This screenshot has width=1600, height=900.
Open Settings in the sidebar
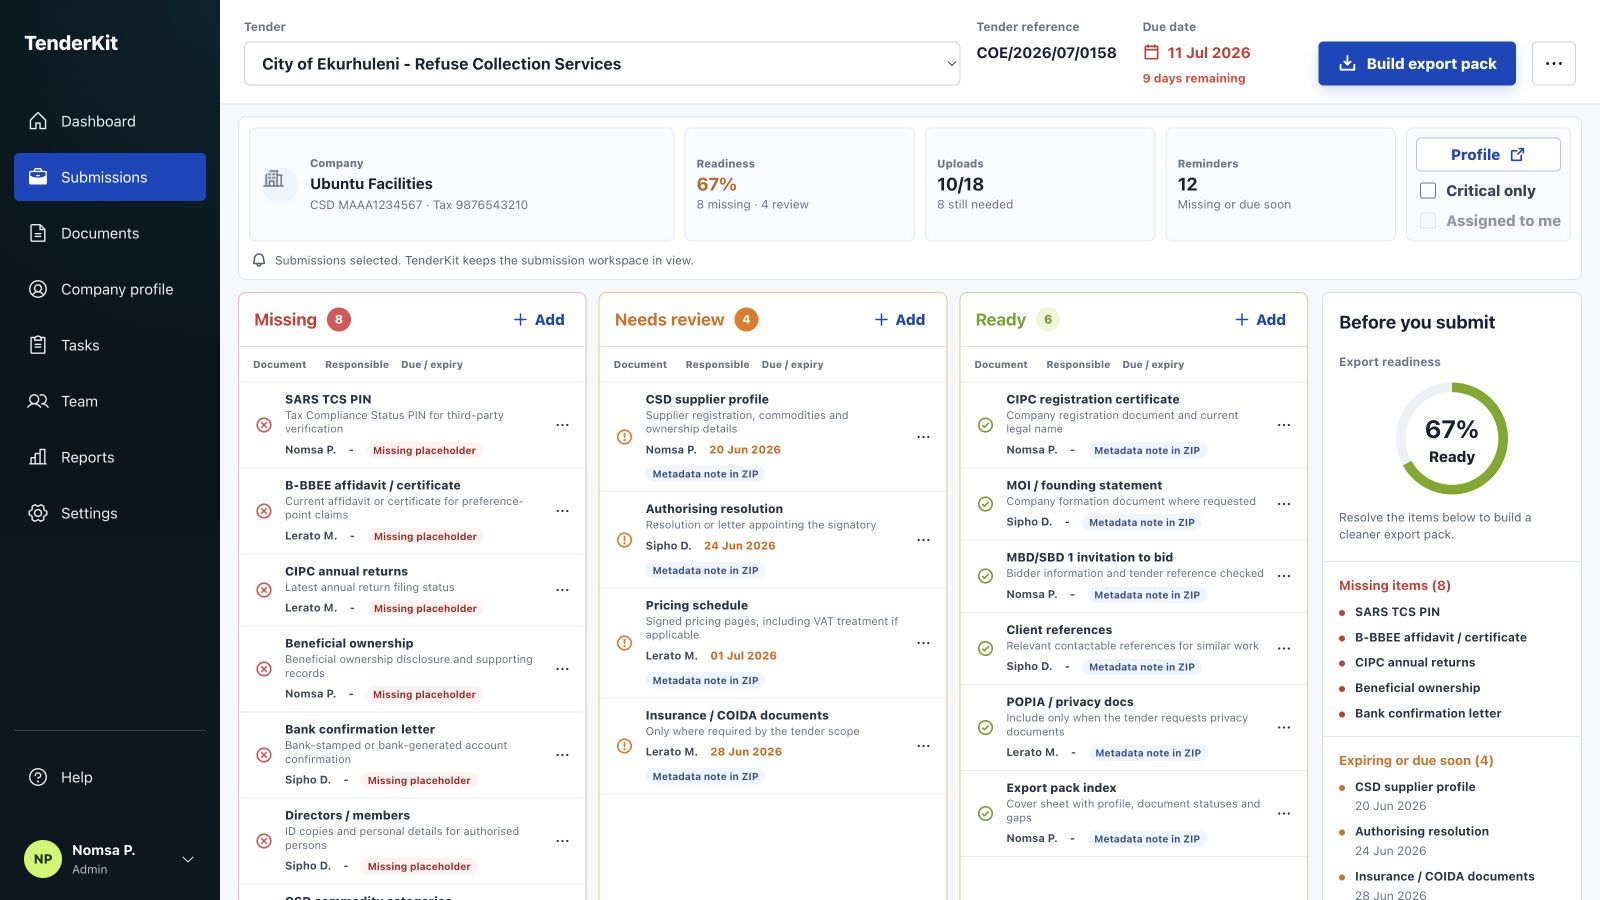click(110, 513)
